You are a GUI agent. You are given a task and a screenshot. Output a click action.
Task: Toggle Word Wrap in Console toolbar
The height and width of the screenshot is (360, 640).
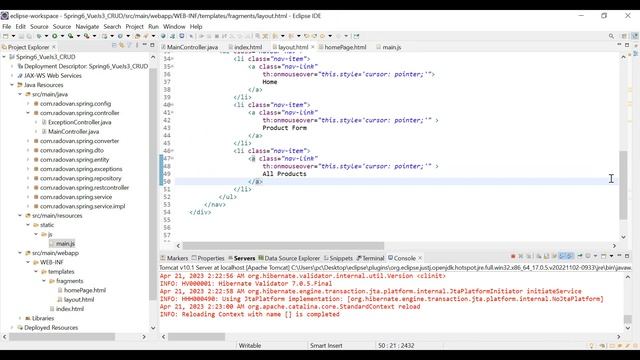click(x=554, y=256)
